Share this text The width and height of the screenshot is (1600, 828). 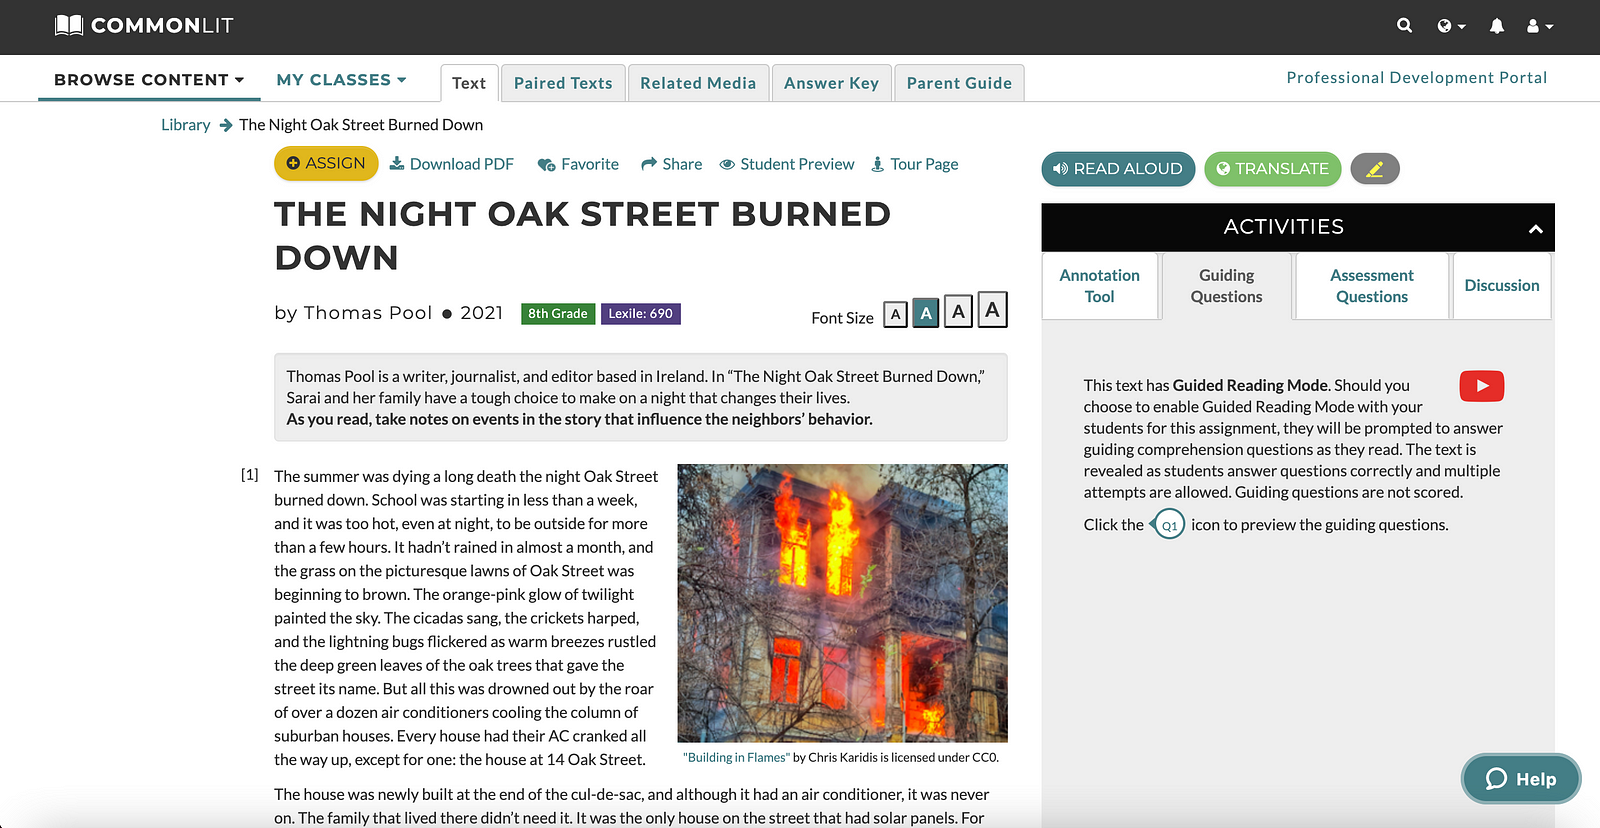[671, 164]
